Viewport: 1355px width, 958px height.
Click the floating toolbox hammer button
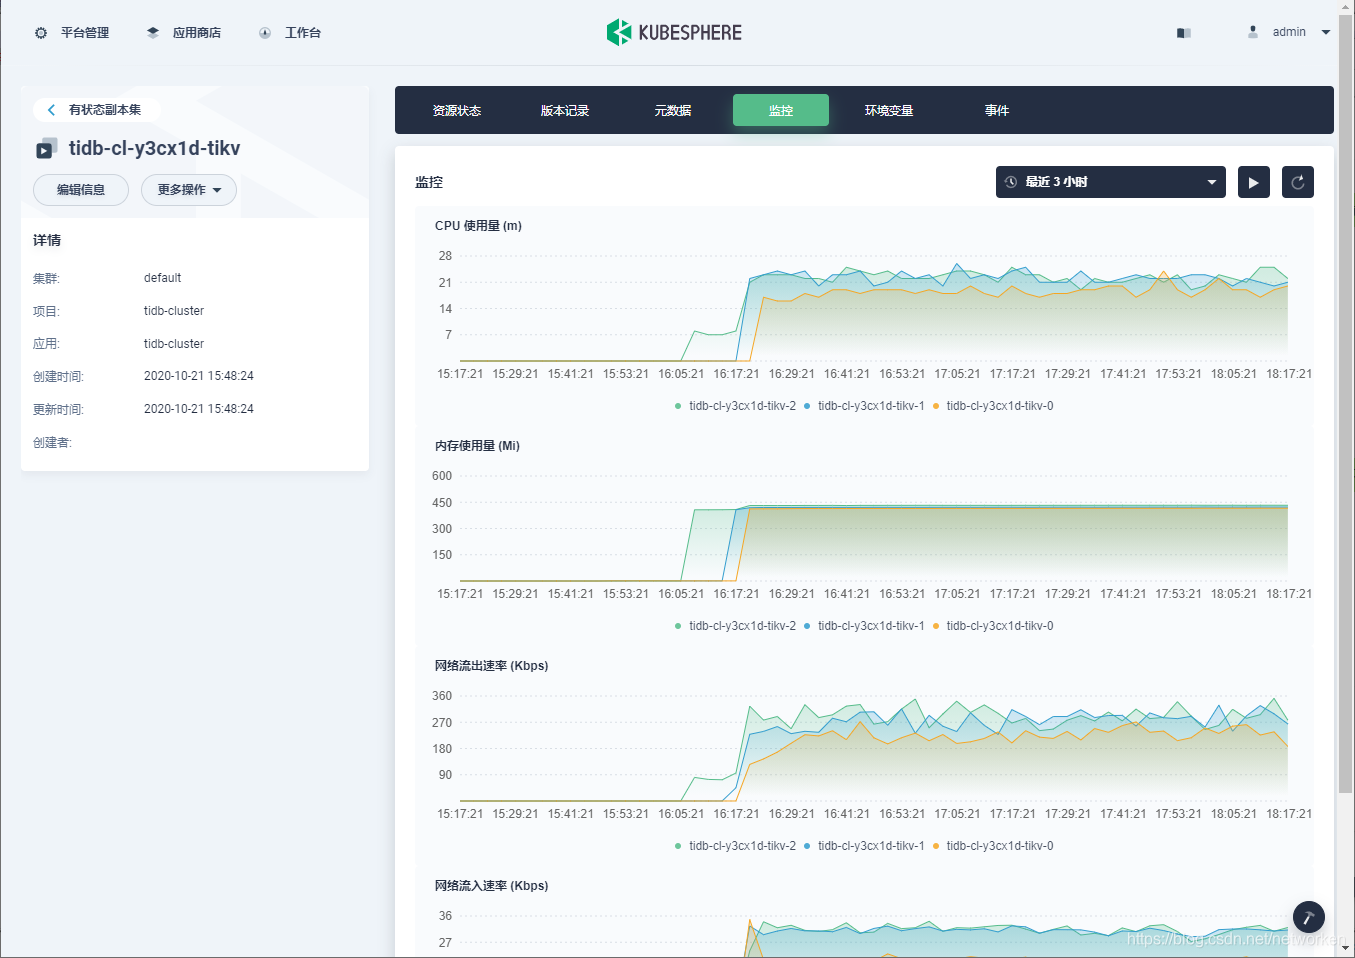[1309, 917]
